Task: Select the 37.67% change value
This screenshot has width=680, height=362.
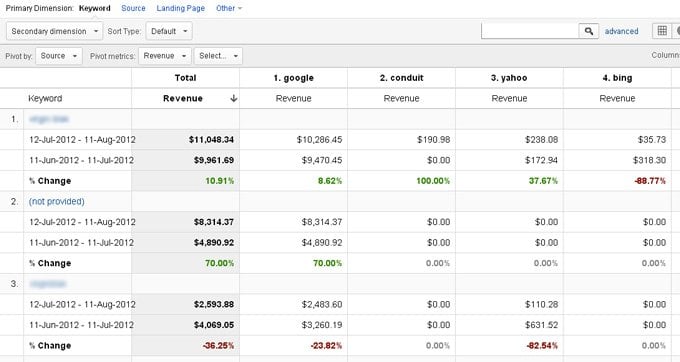Action: click(x=543, y=181)
